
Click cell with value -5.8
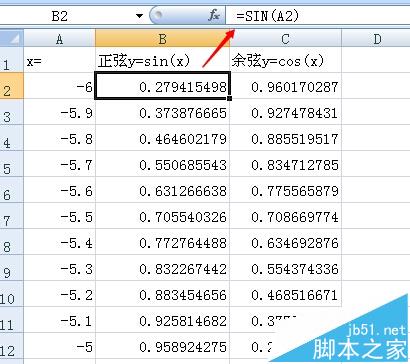pyautogui.click(x=60, y=138)
